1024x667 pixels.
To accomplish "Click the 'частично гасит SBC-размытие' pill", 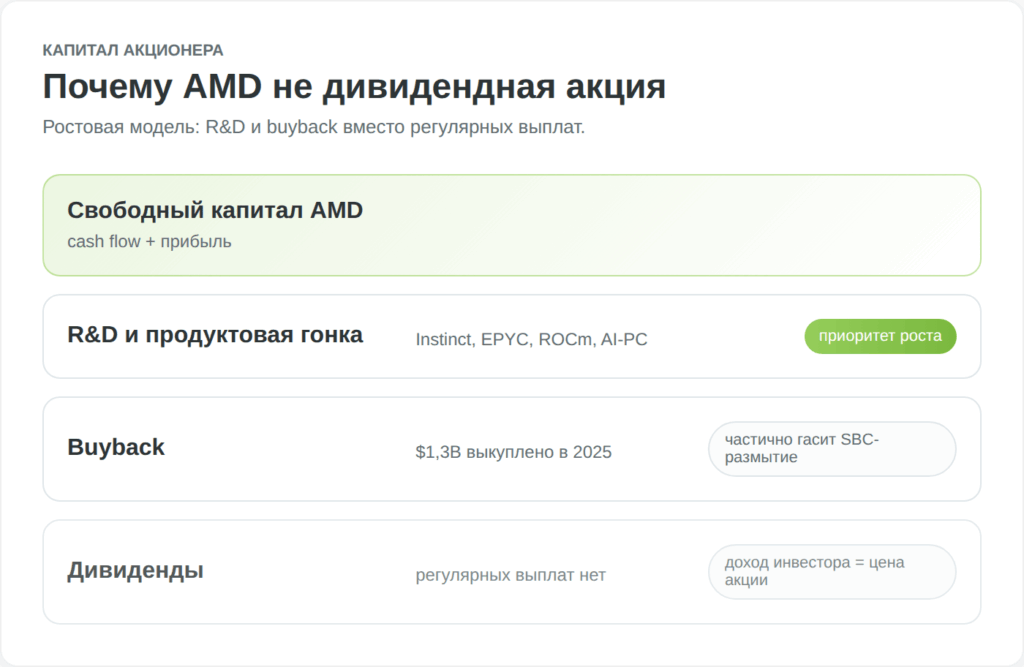I will coord(832,449).
